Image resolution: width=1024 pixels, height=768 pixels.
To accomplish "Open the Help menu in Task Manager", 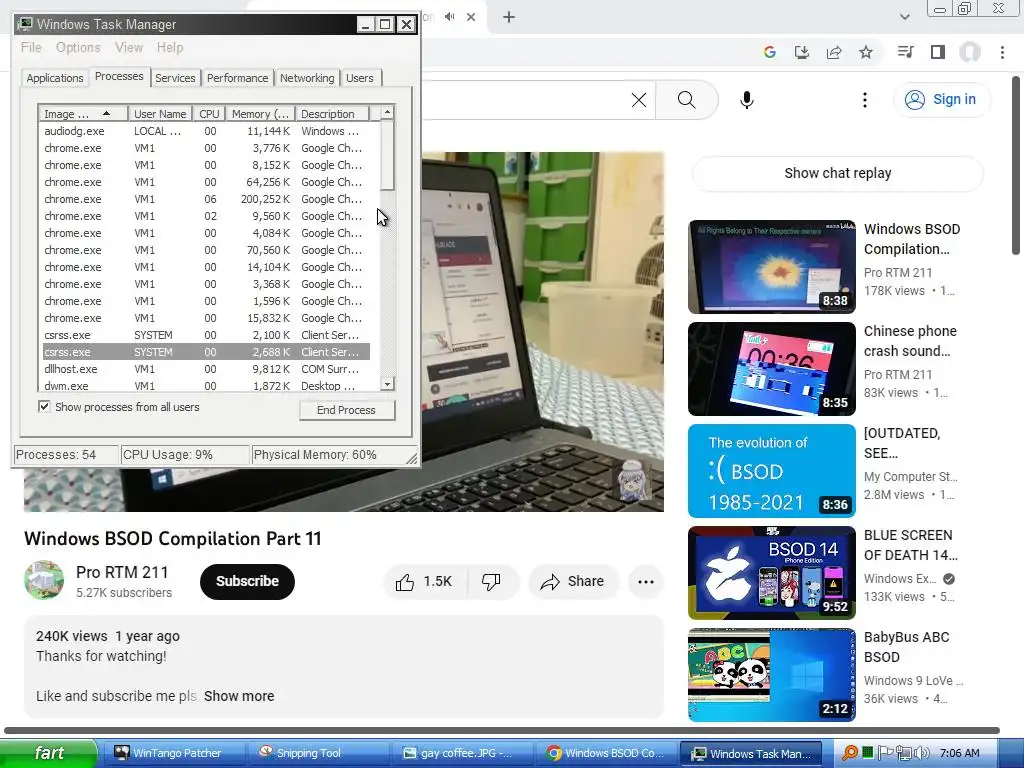I will point(170,48).
